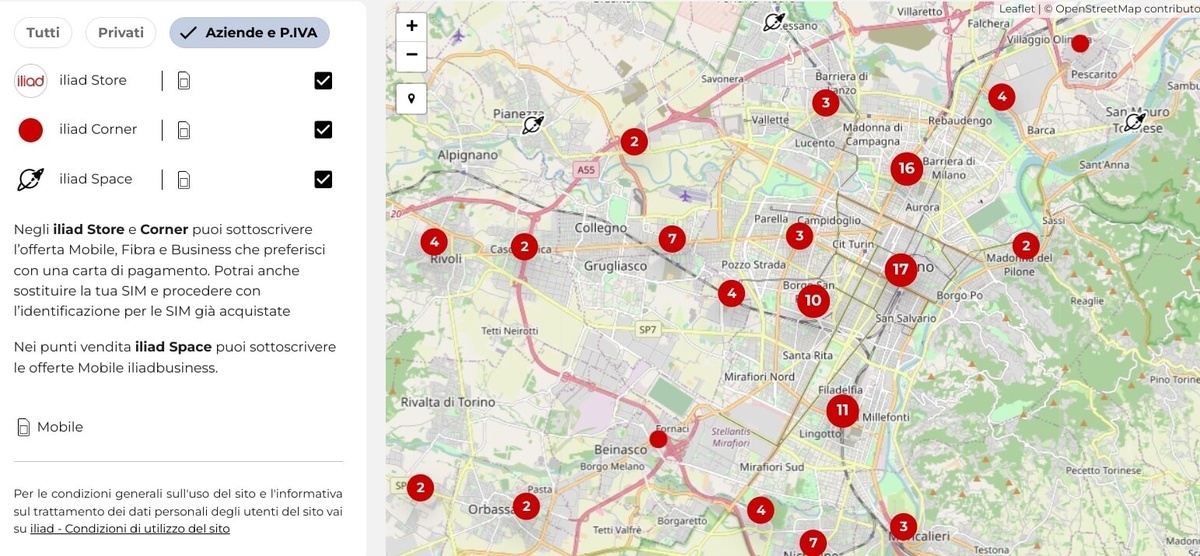Image resolution: width=1200 pixels, height=556 pixels.
Task: Click the locate-me pin button on map
Action: pyautogui.click(x=411, y=98)
